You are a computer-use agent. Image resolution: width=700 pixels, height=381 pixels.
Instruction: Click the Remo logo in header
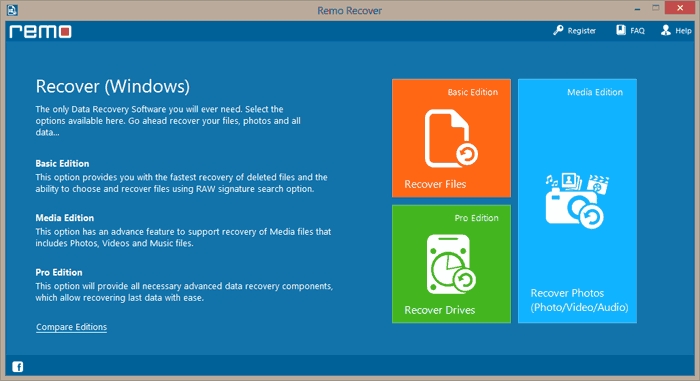[40, 31]
